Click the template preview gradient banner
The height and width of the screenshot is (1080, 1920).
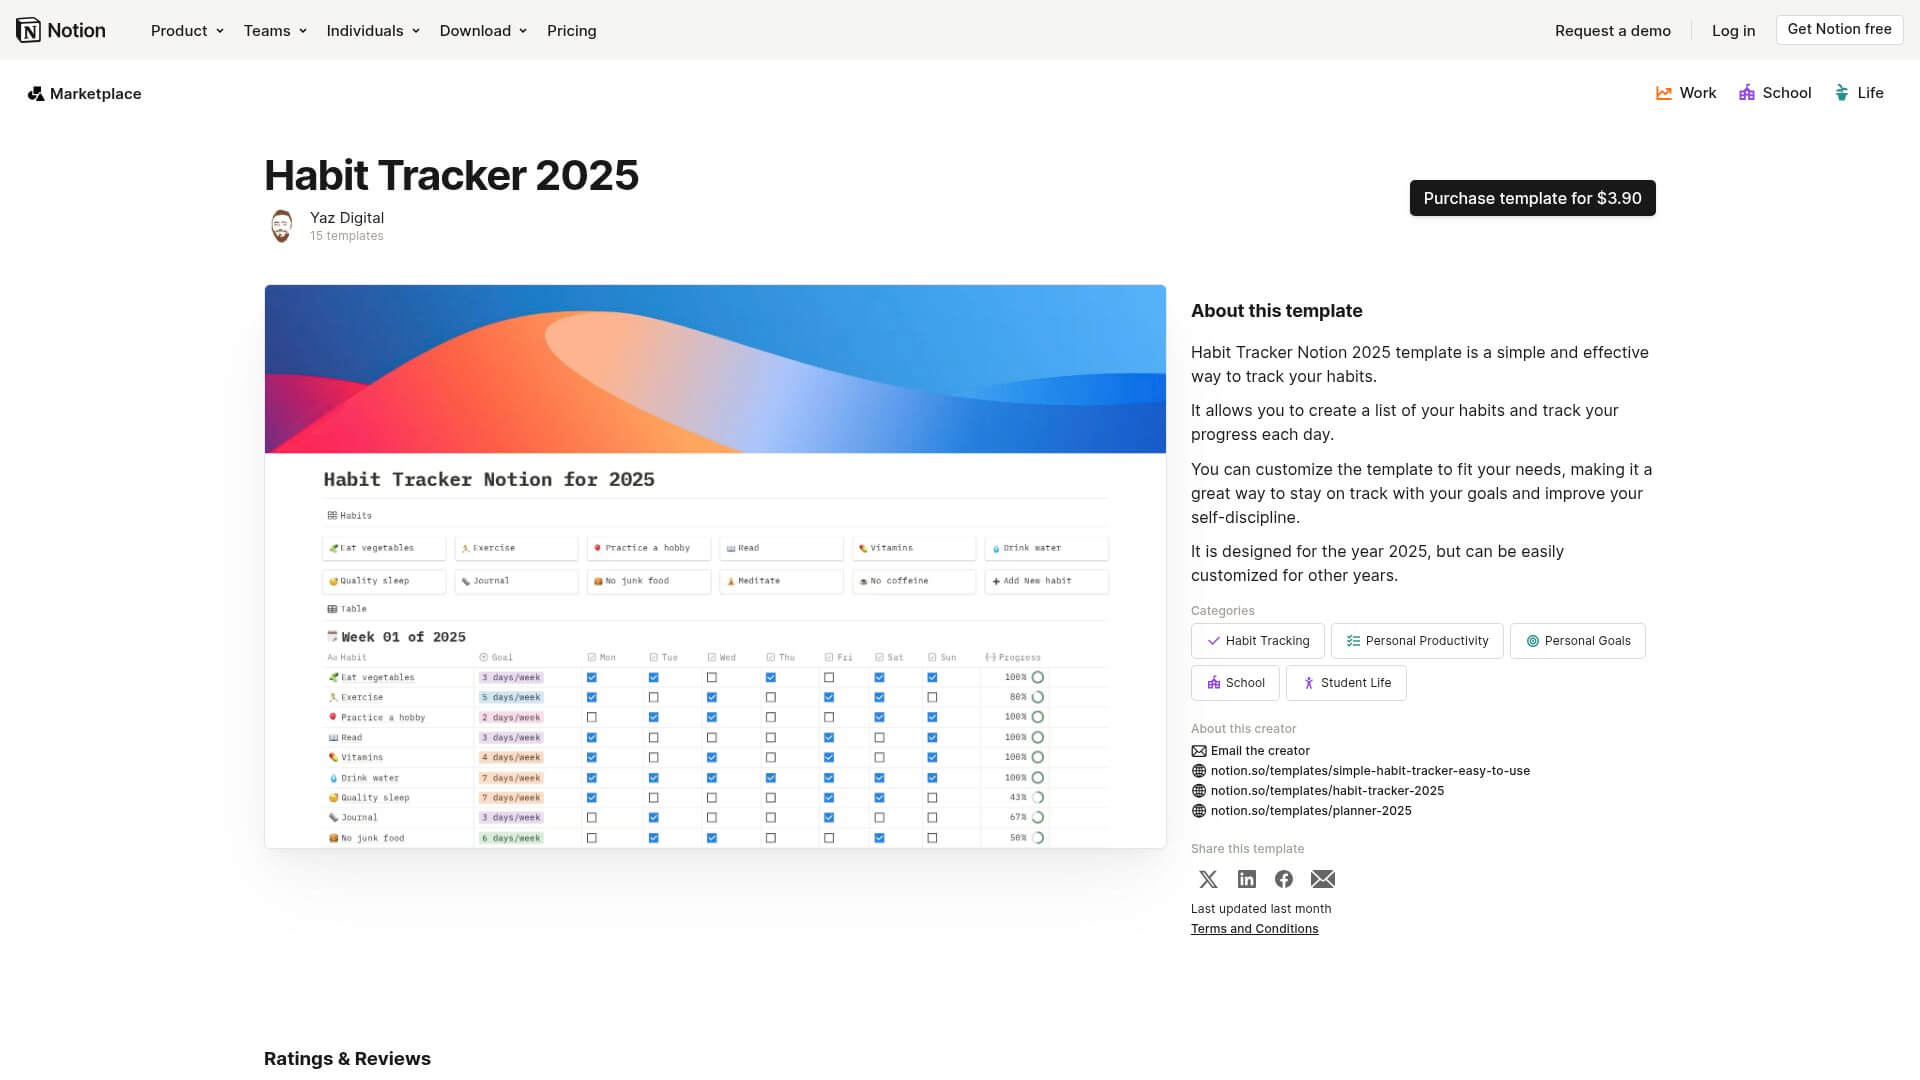point(715,368)
